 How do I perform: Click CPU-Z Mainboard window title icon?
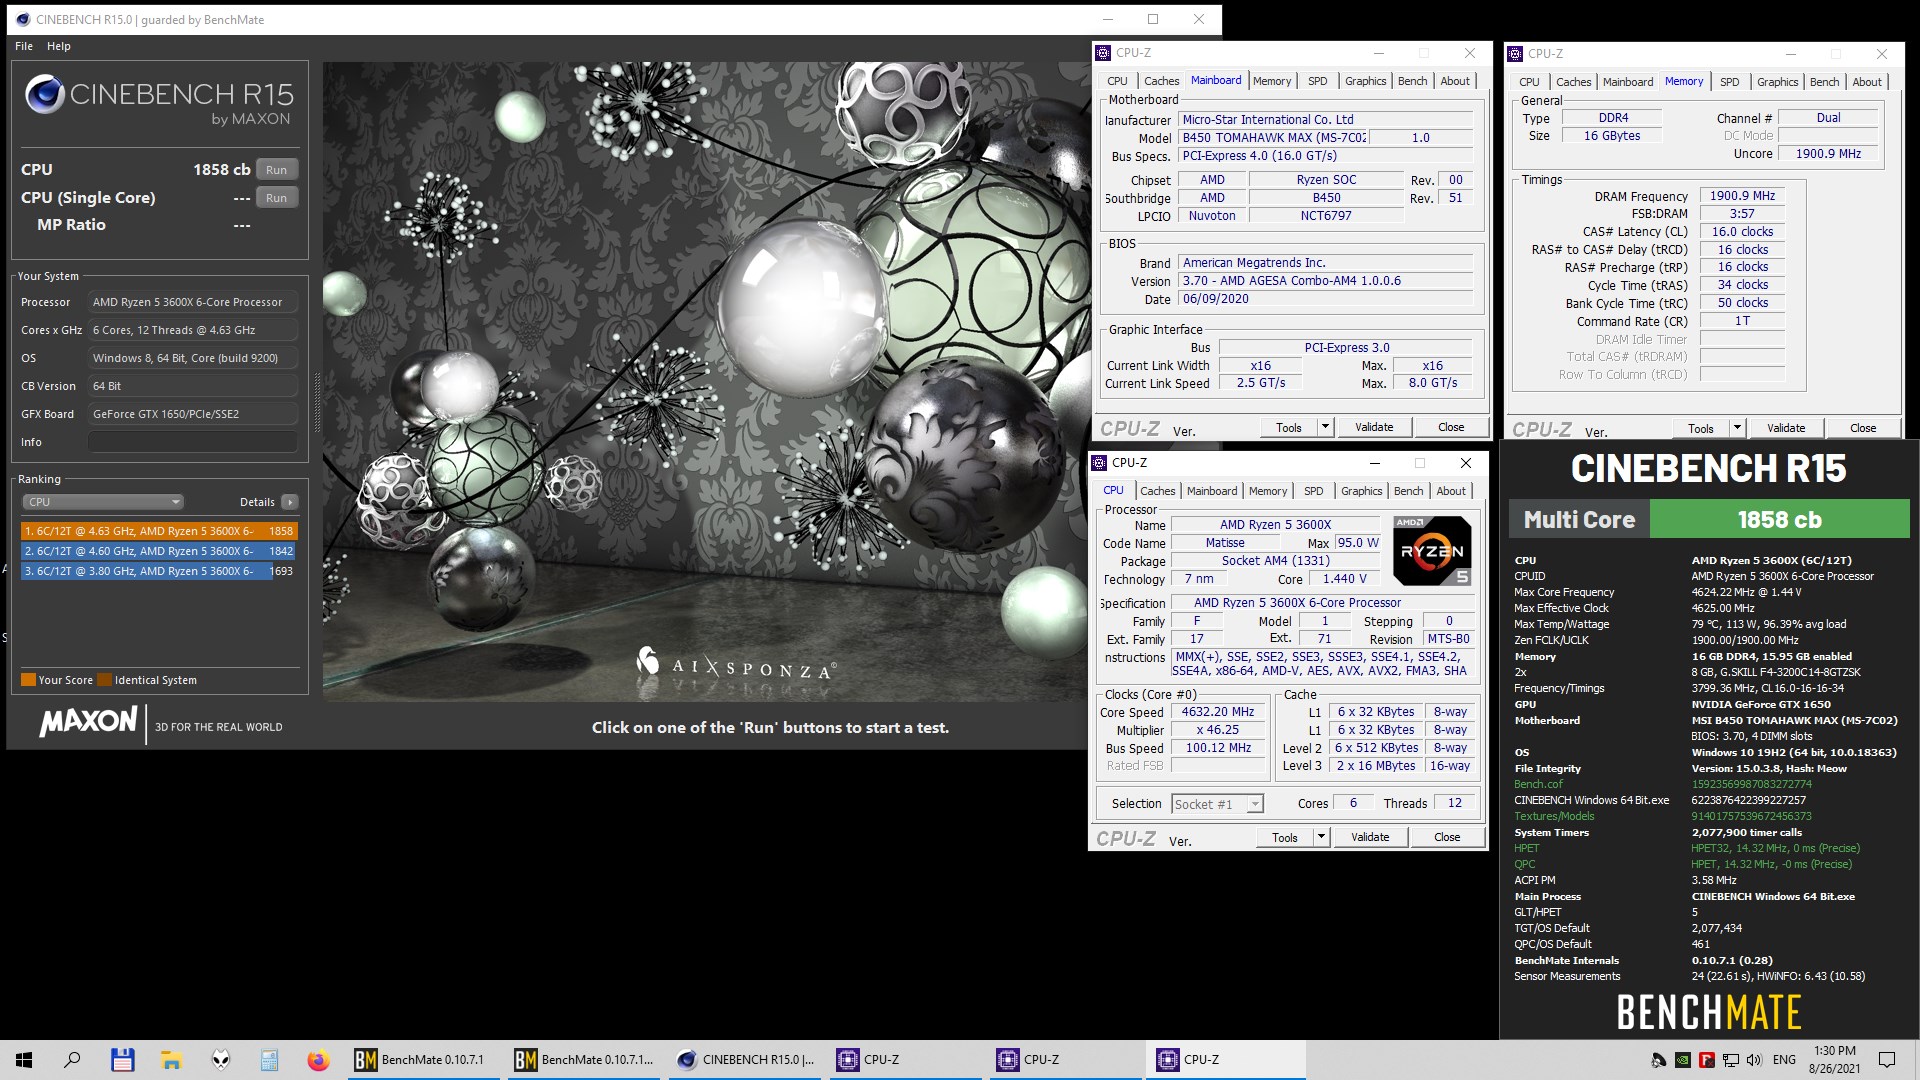(x=1103, y=53)
